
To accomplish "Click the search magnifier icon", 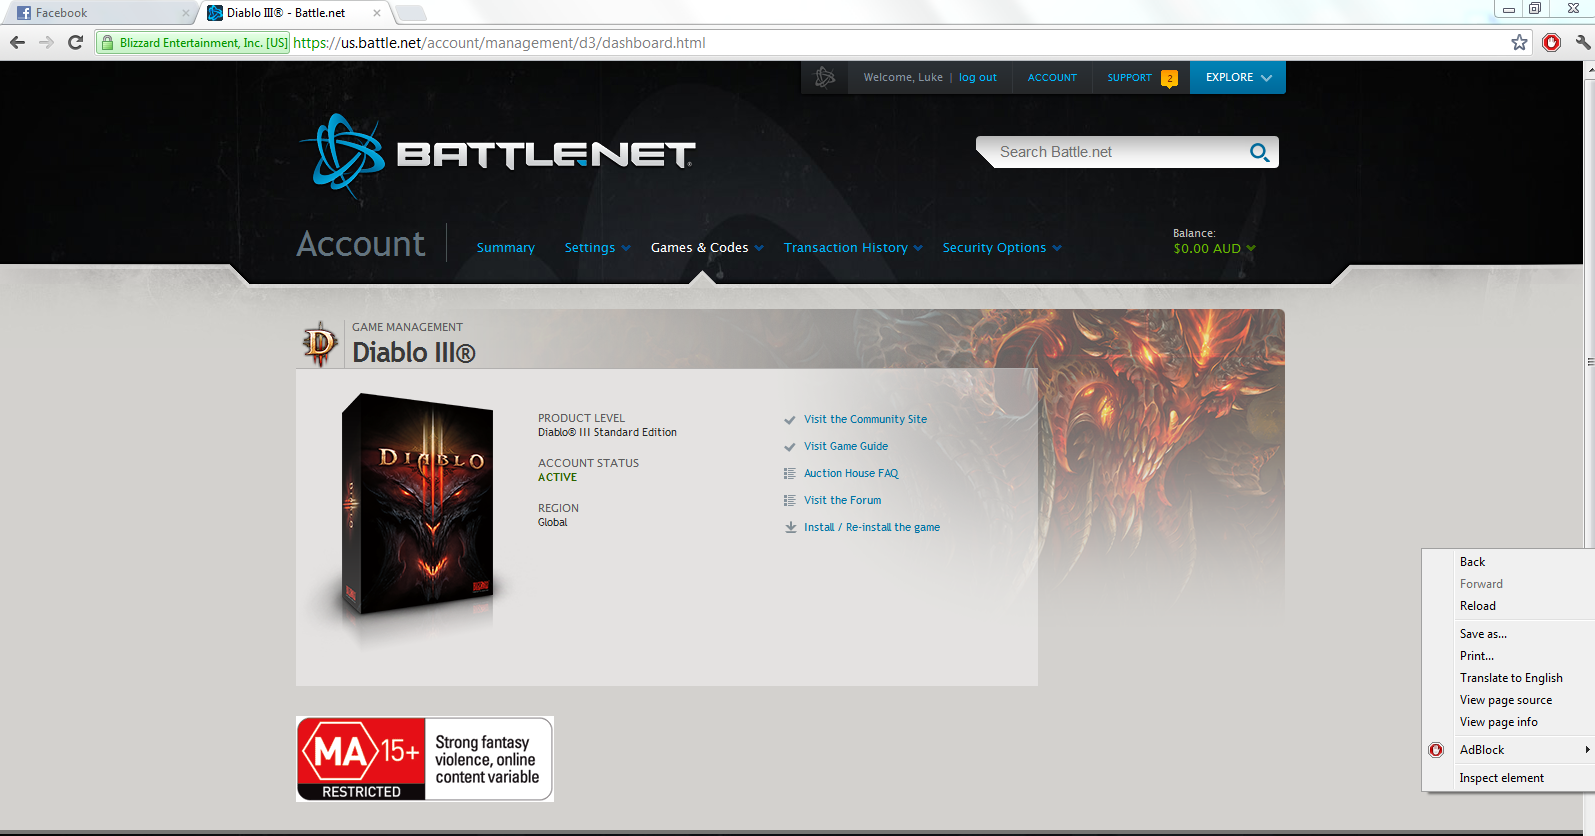I will coord(1259,152).
